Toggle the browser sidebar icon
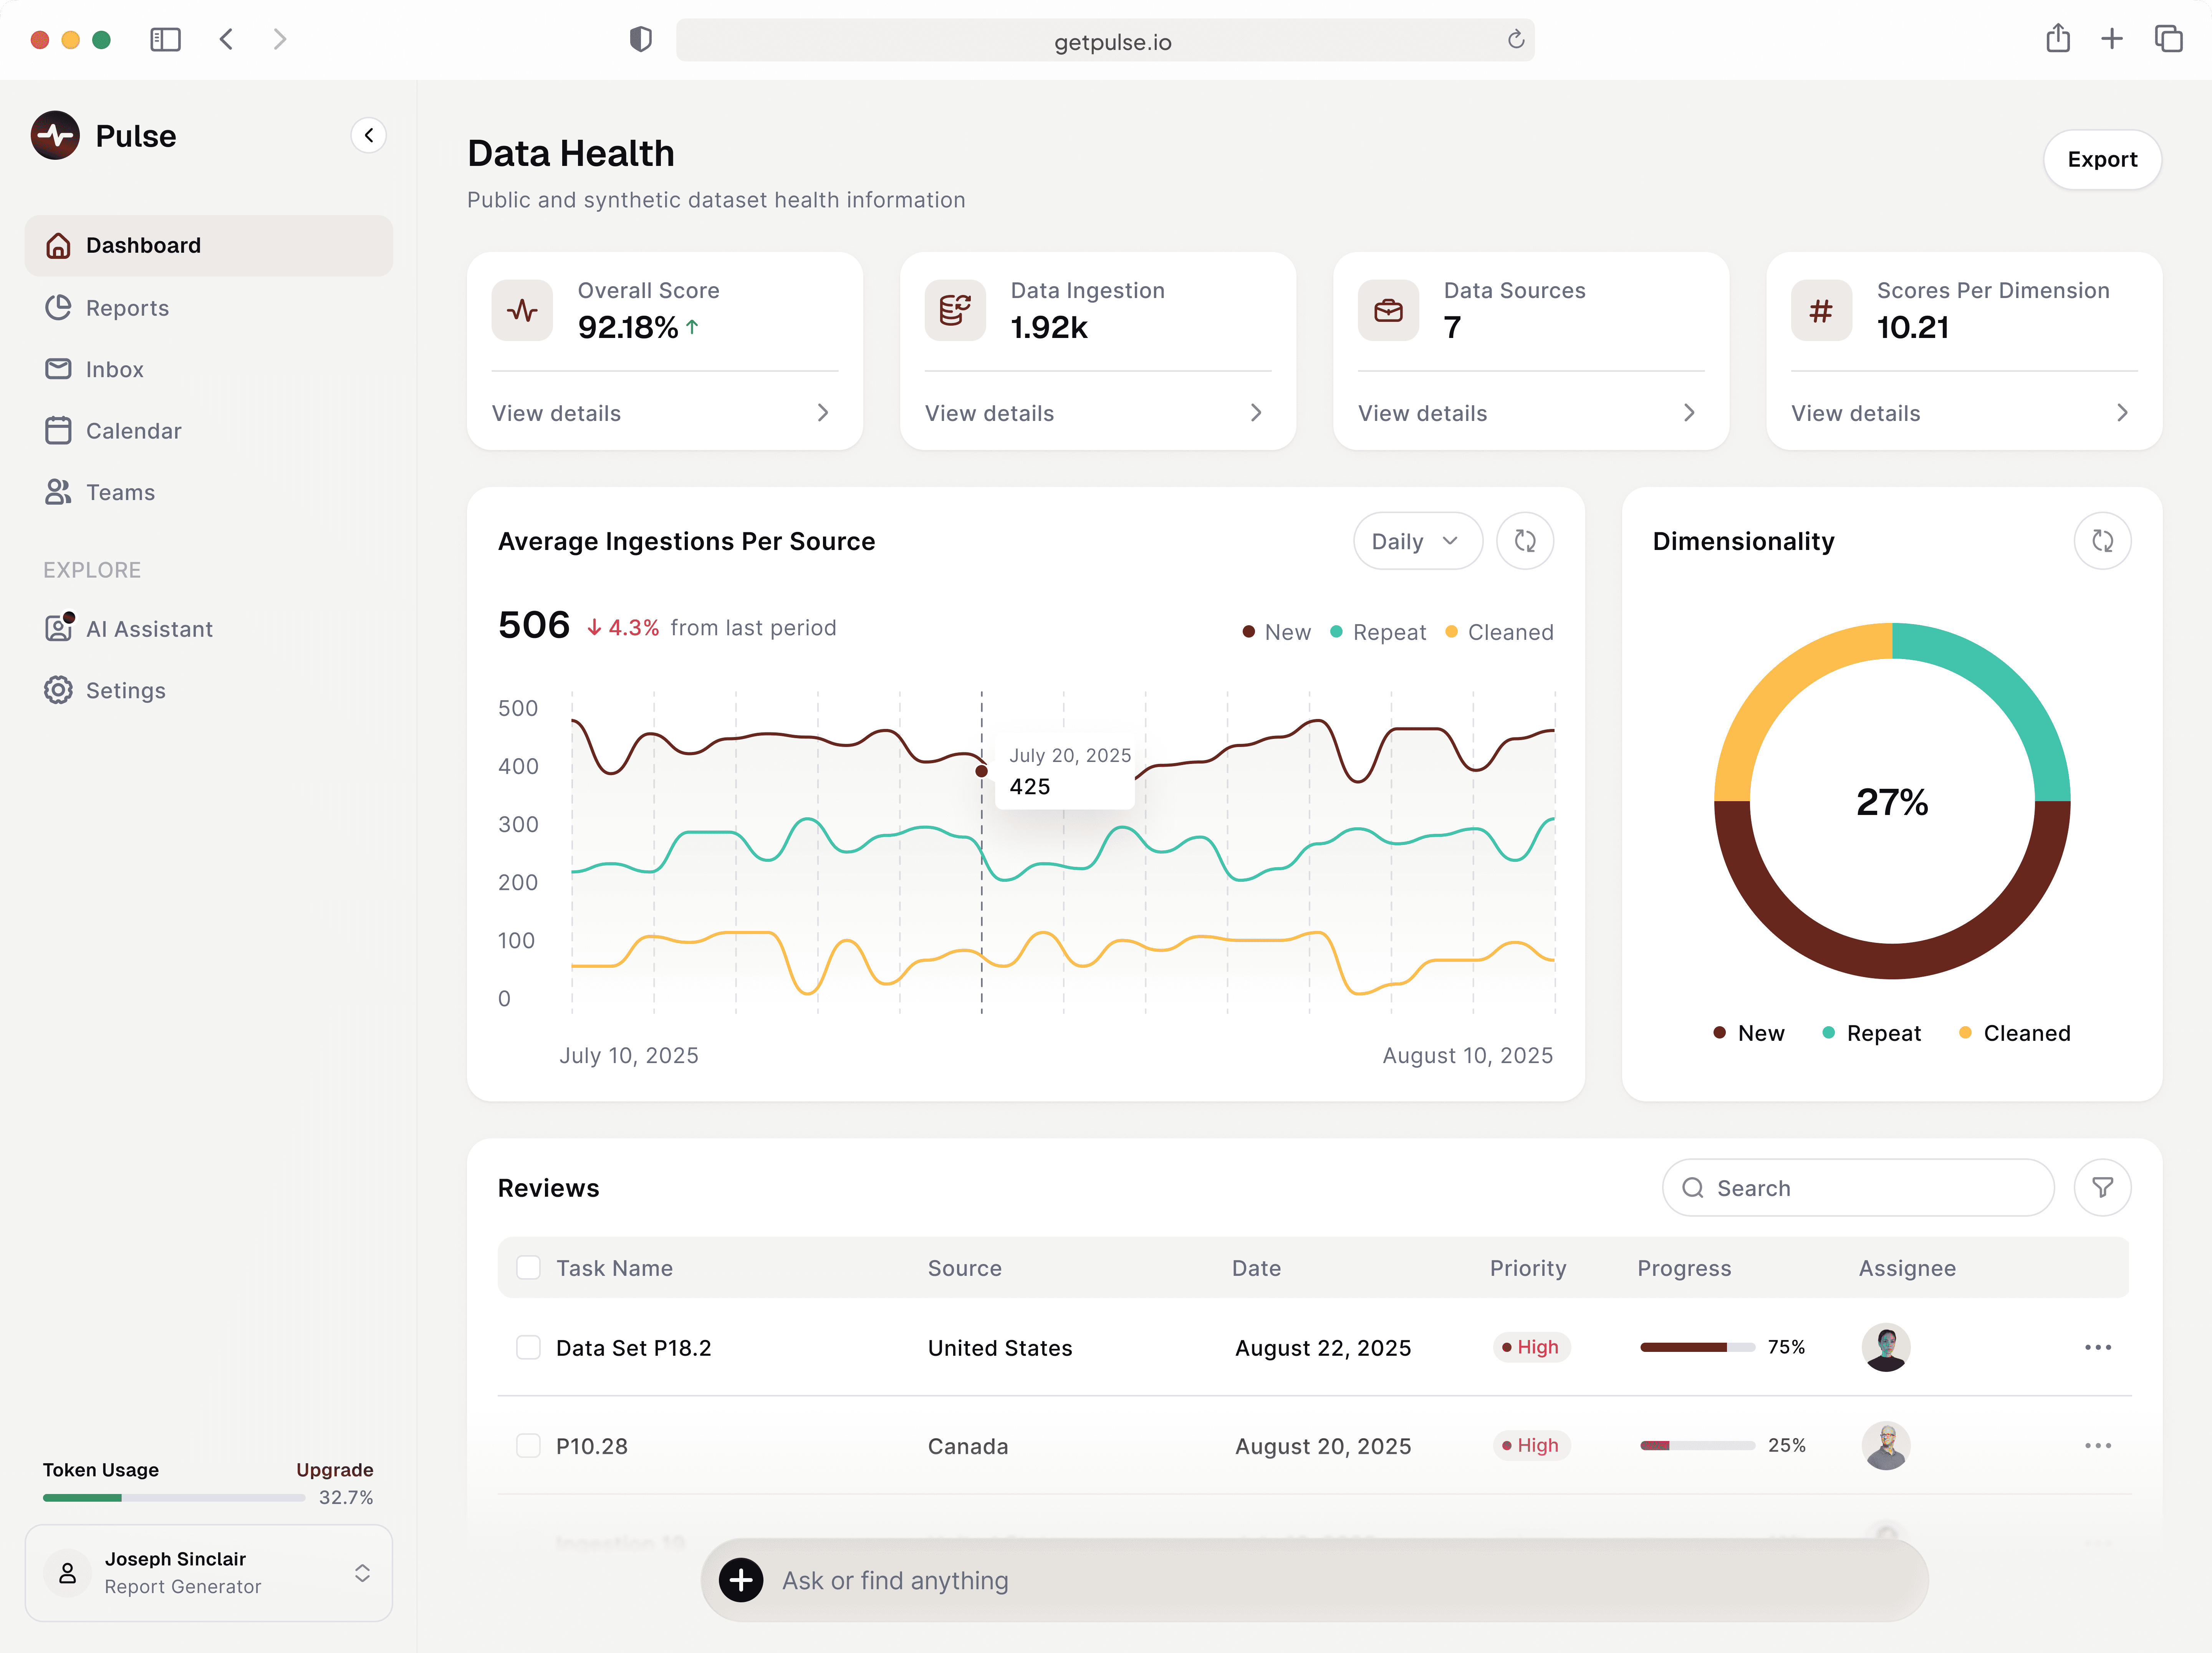This screenshot has height=1653, width=2212. (165, 39)
